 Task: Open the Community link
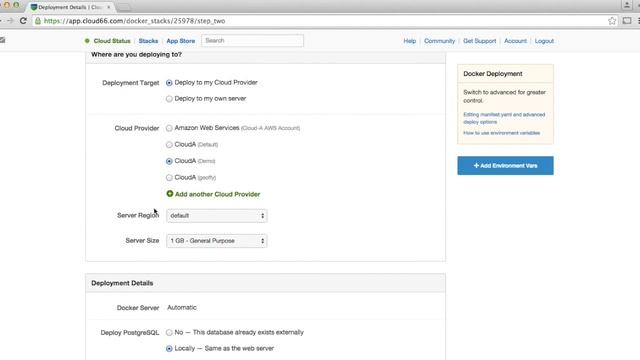[439, 41]
